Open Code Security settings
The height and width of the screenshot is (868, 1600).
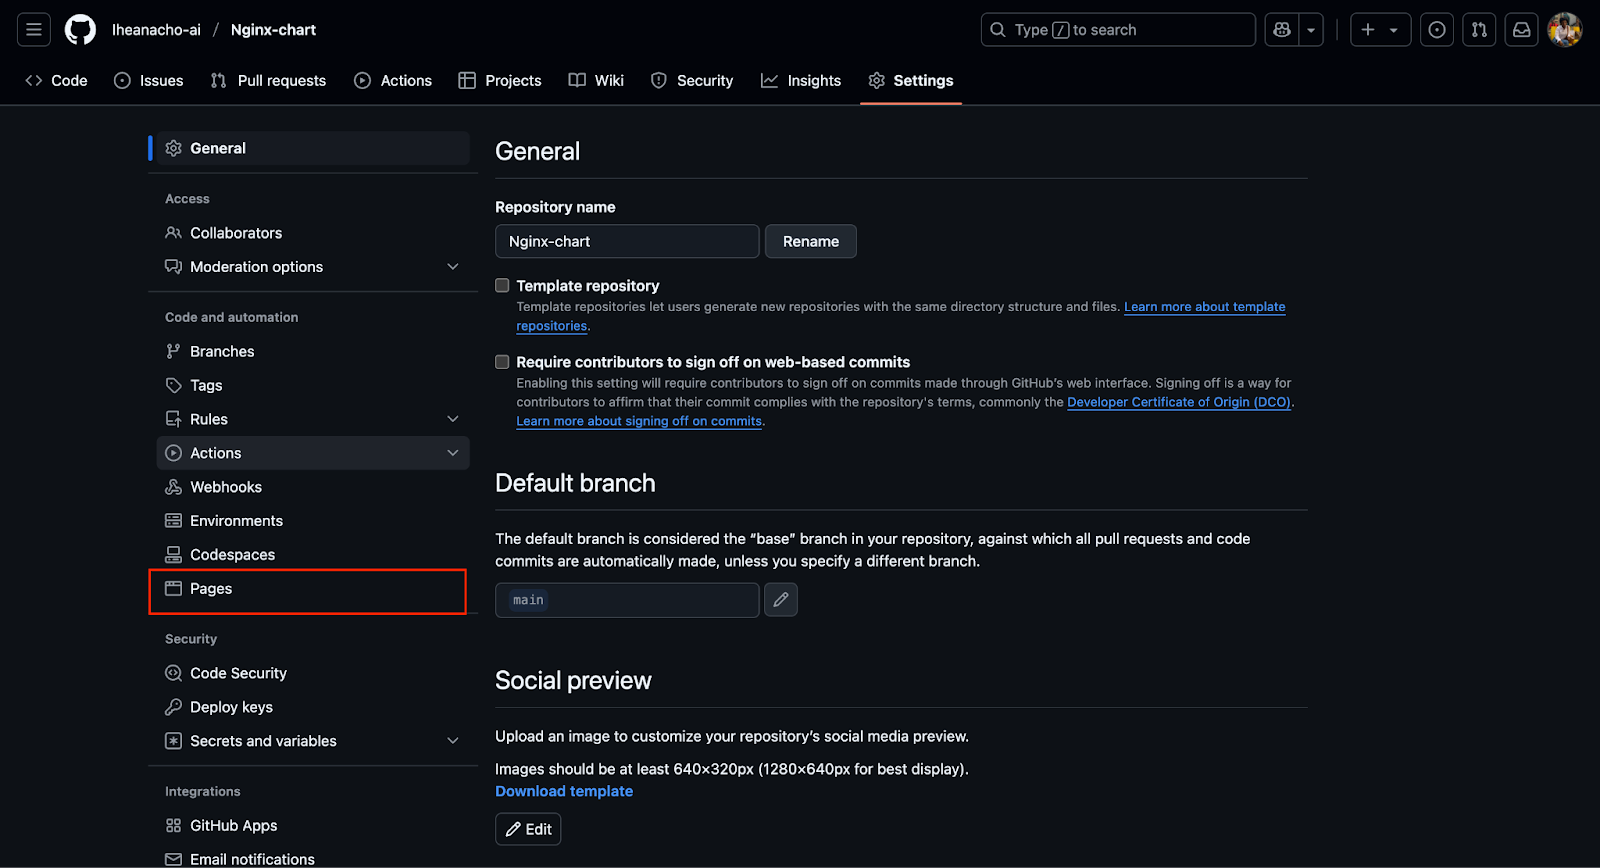click(x=313, y=673)
